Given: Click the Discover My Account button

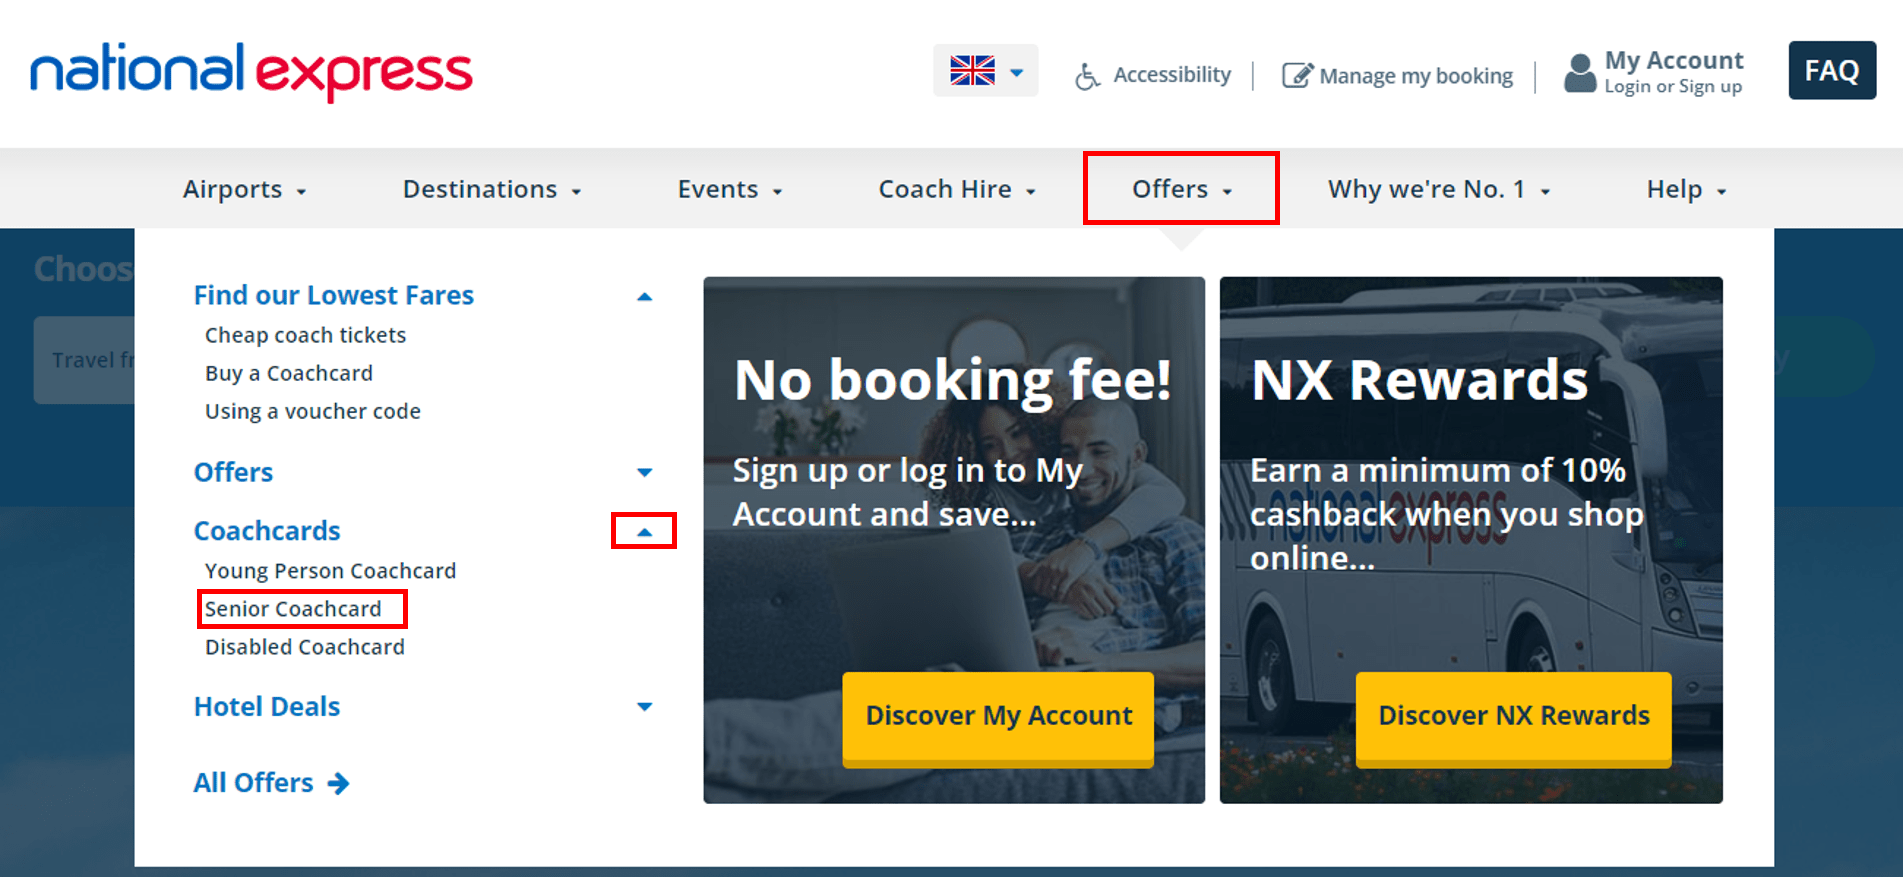Looking at the screenshot, I should (998, 716).
